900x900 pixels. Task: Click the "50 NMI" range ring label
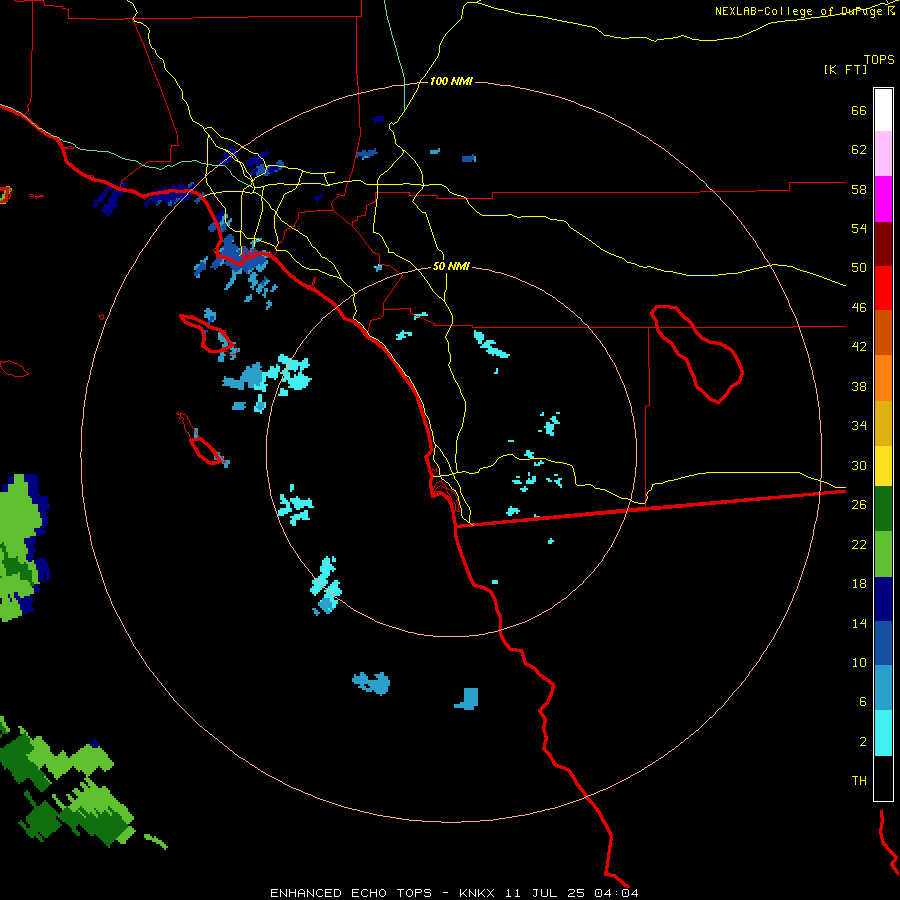(x=451, y=266)
